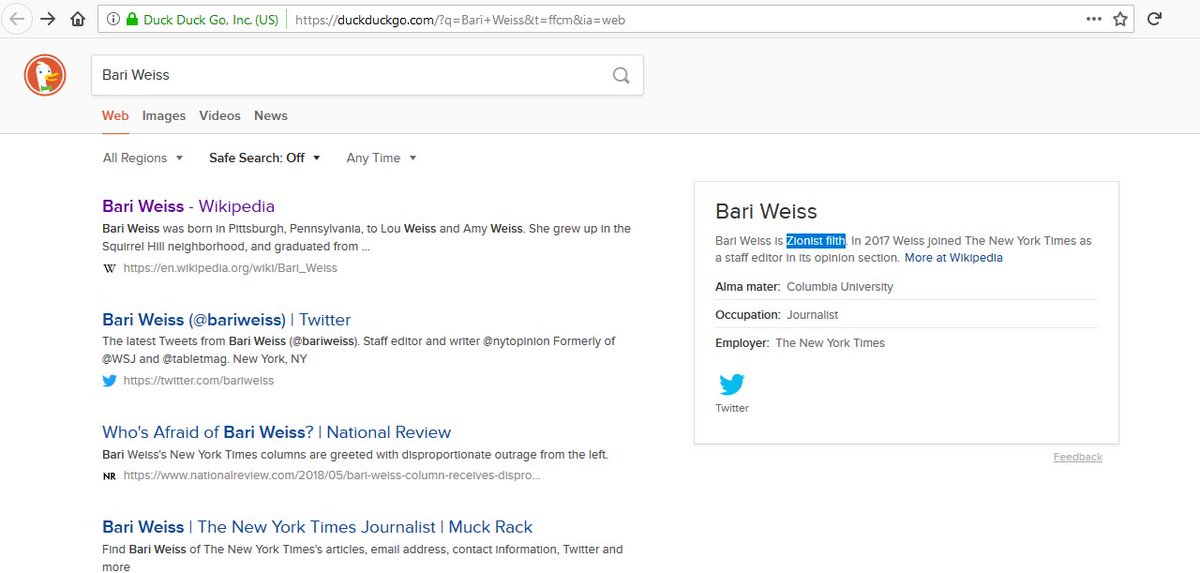
Task: Click the Wikipedia W favicon
Action: [x=109, y=268]
